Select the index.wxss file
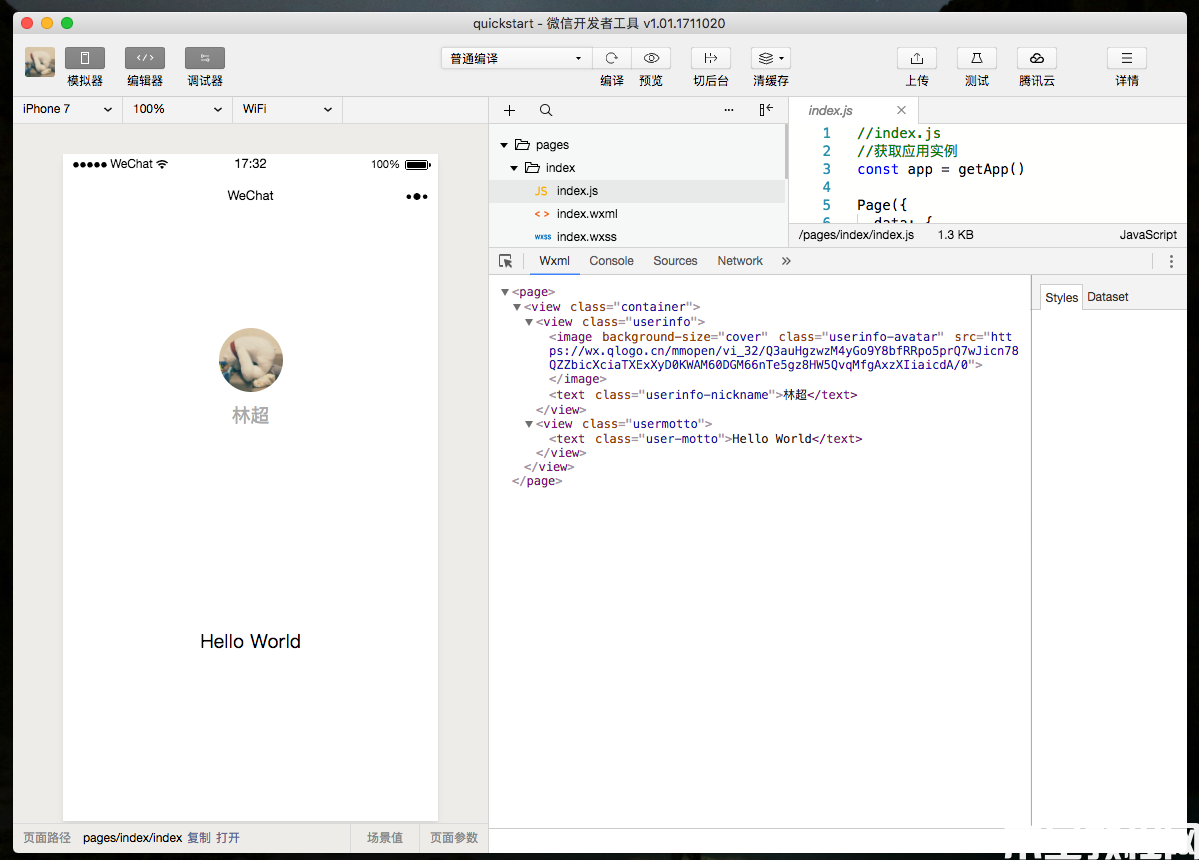The height and width of the screenshot is (860, 1199). click(x=637, y=237)
